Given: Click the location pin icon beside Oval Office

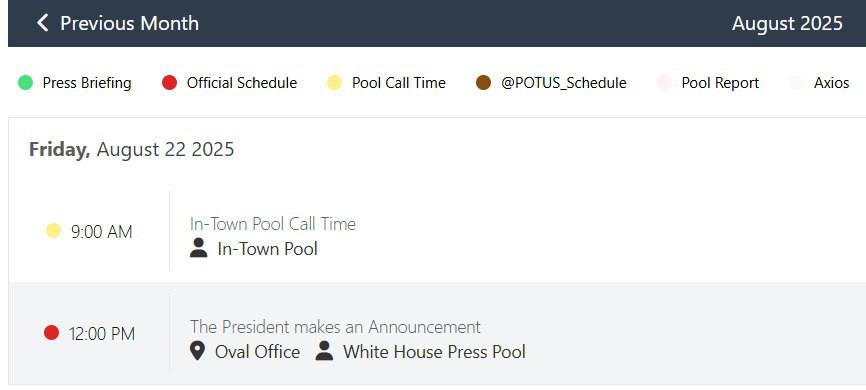Looking at the screenshot, I should click(x=197, y=351).
